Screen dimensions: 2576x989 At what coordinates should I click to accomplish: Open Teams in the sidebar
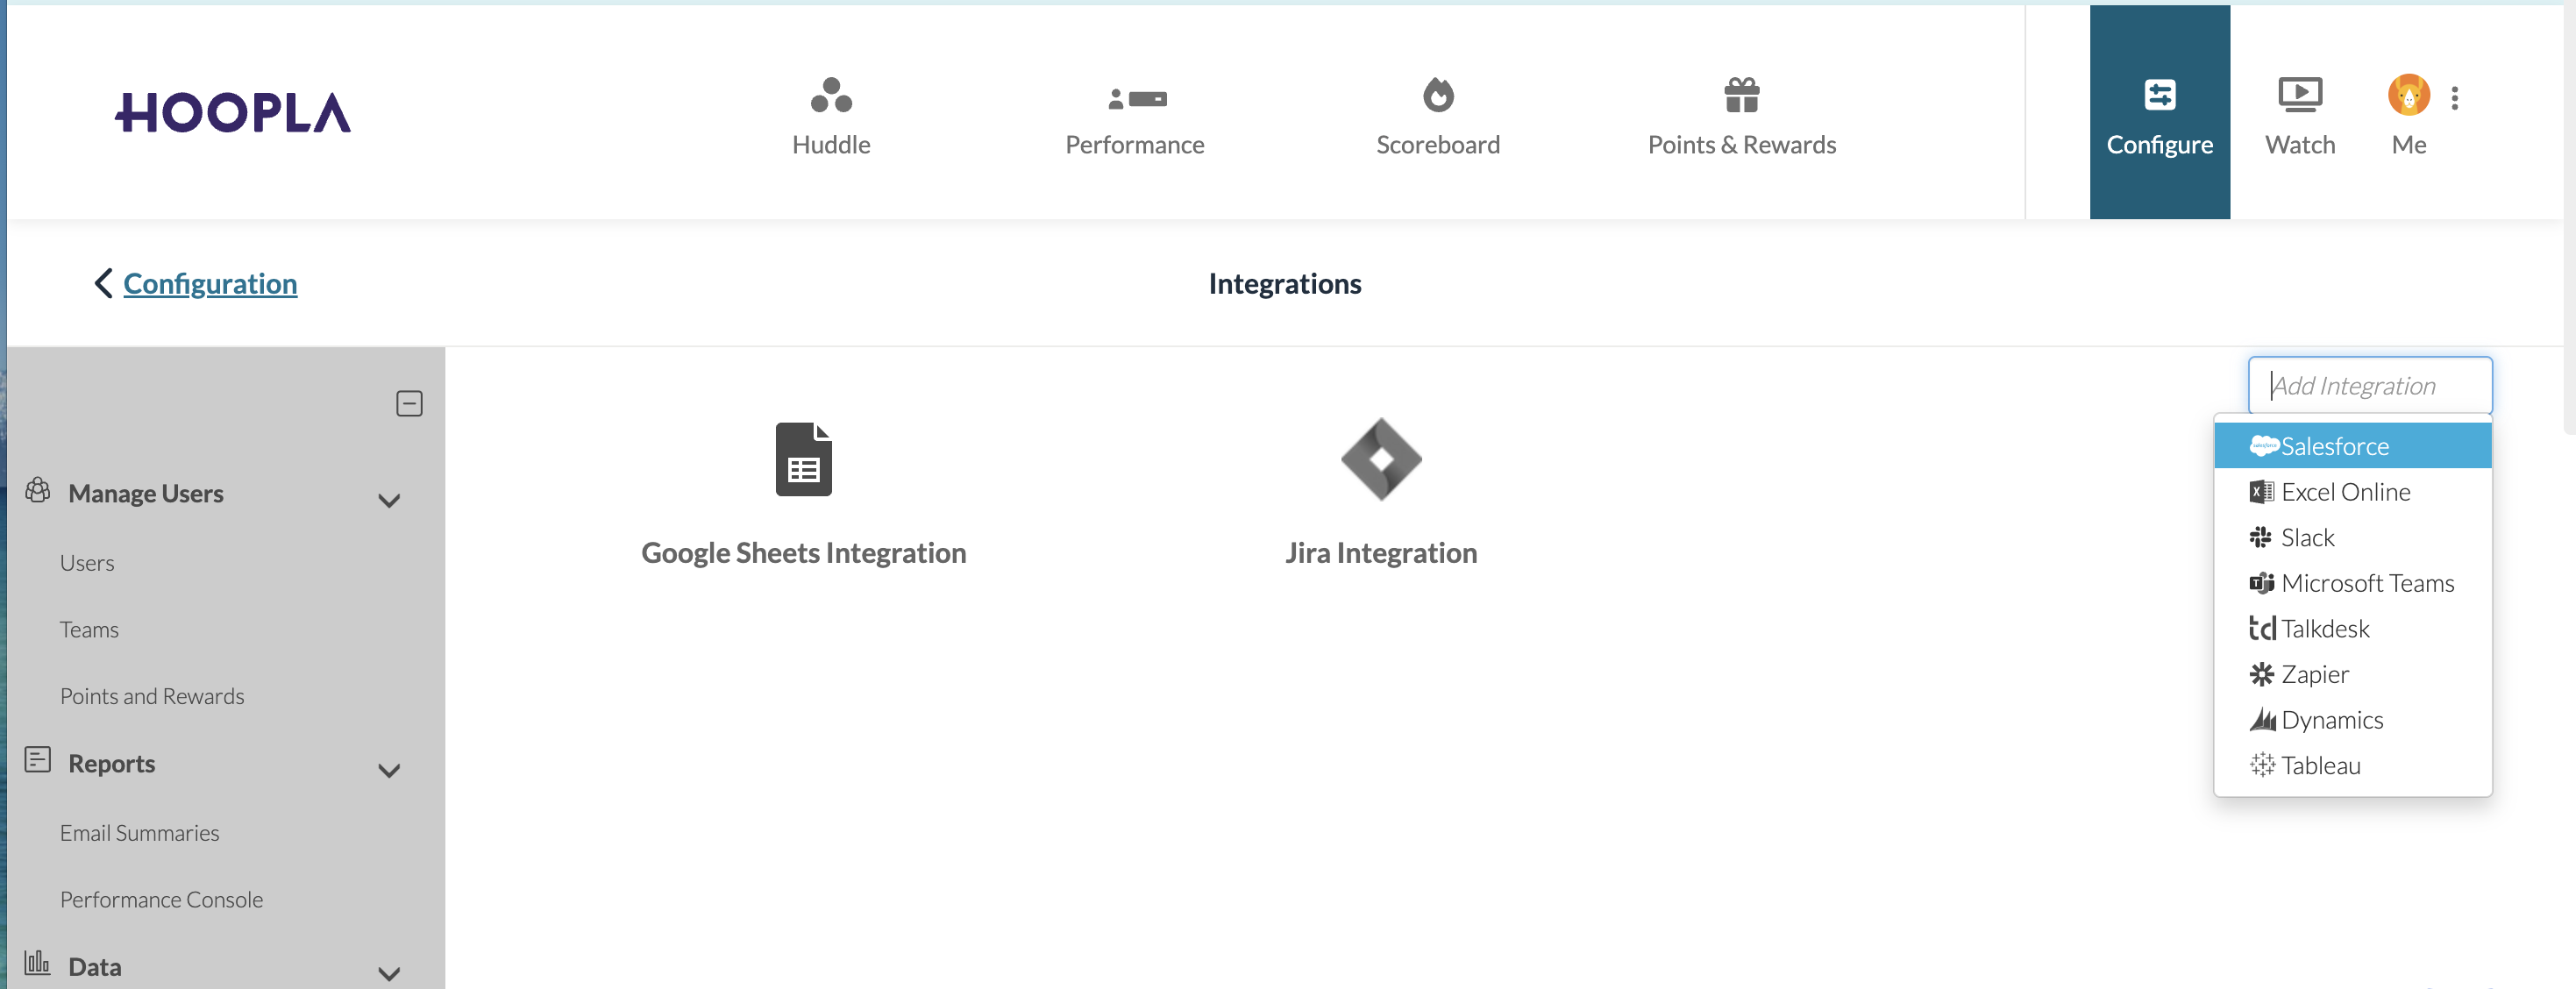89,630
